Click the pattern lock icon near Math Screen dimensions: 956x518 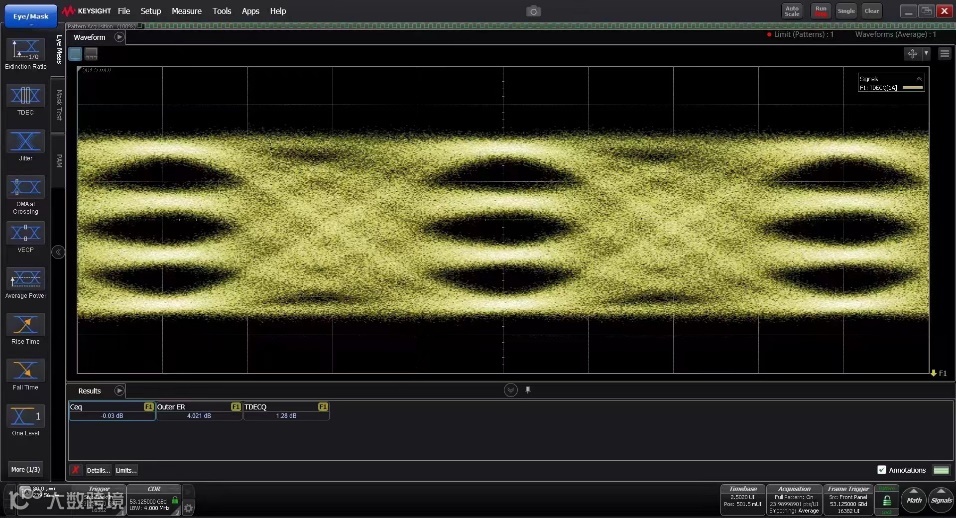(x=887, y=501)
